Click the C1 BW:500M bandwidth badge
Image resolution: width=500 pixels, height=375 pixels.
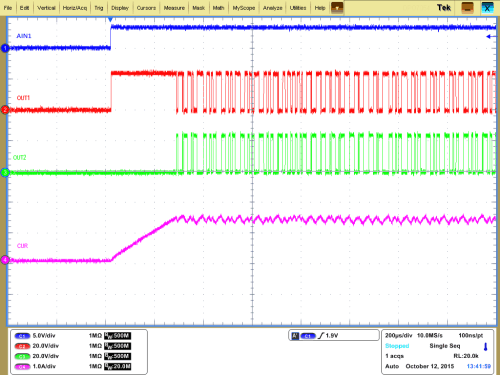click(117, 336)
